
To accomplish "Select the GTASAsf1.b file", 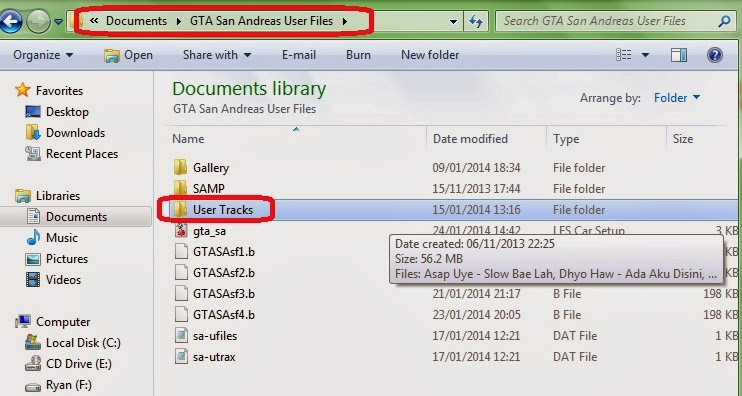I will (224, 252).
